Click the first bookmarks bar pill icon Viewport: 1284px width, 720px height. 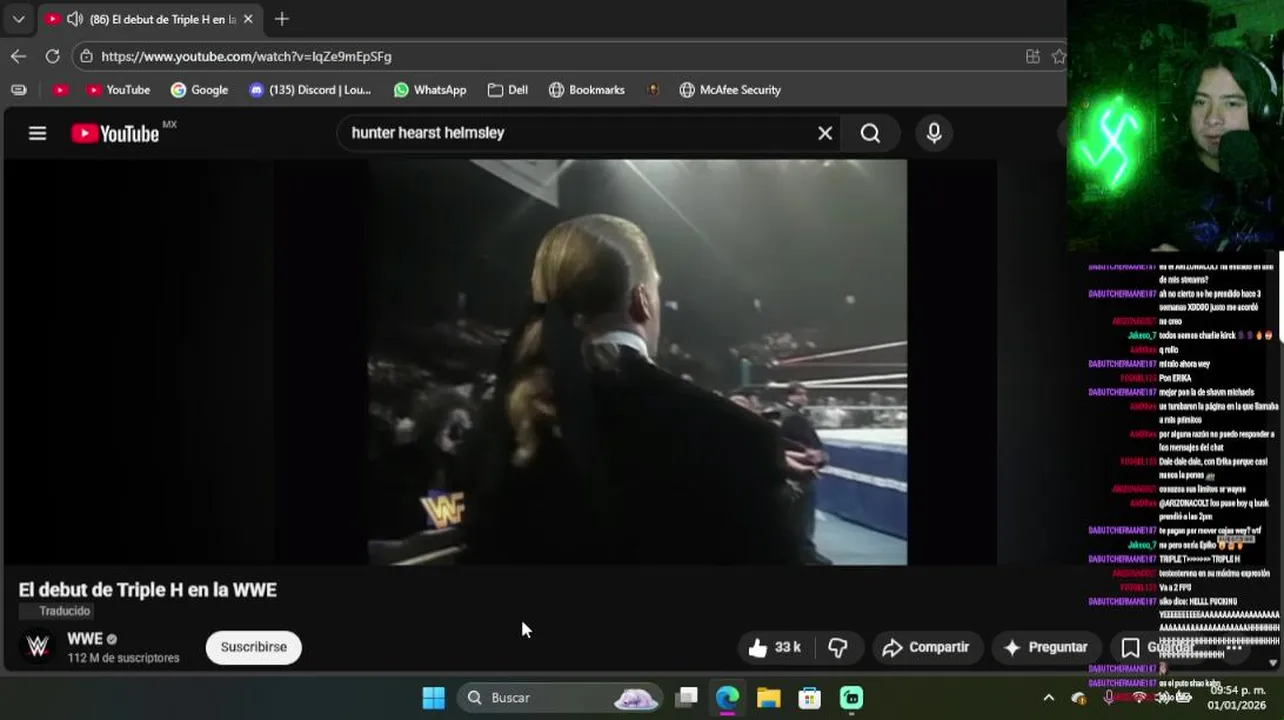click(x=18, y=90)
